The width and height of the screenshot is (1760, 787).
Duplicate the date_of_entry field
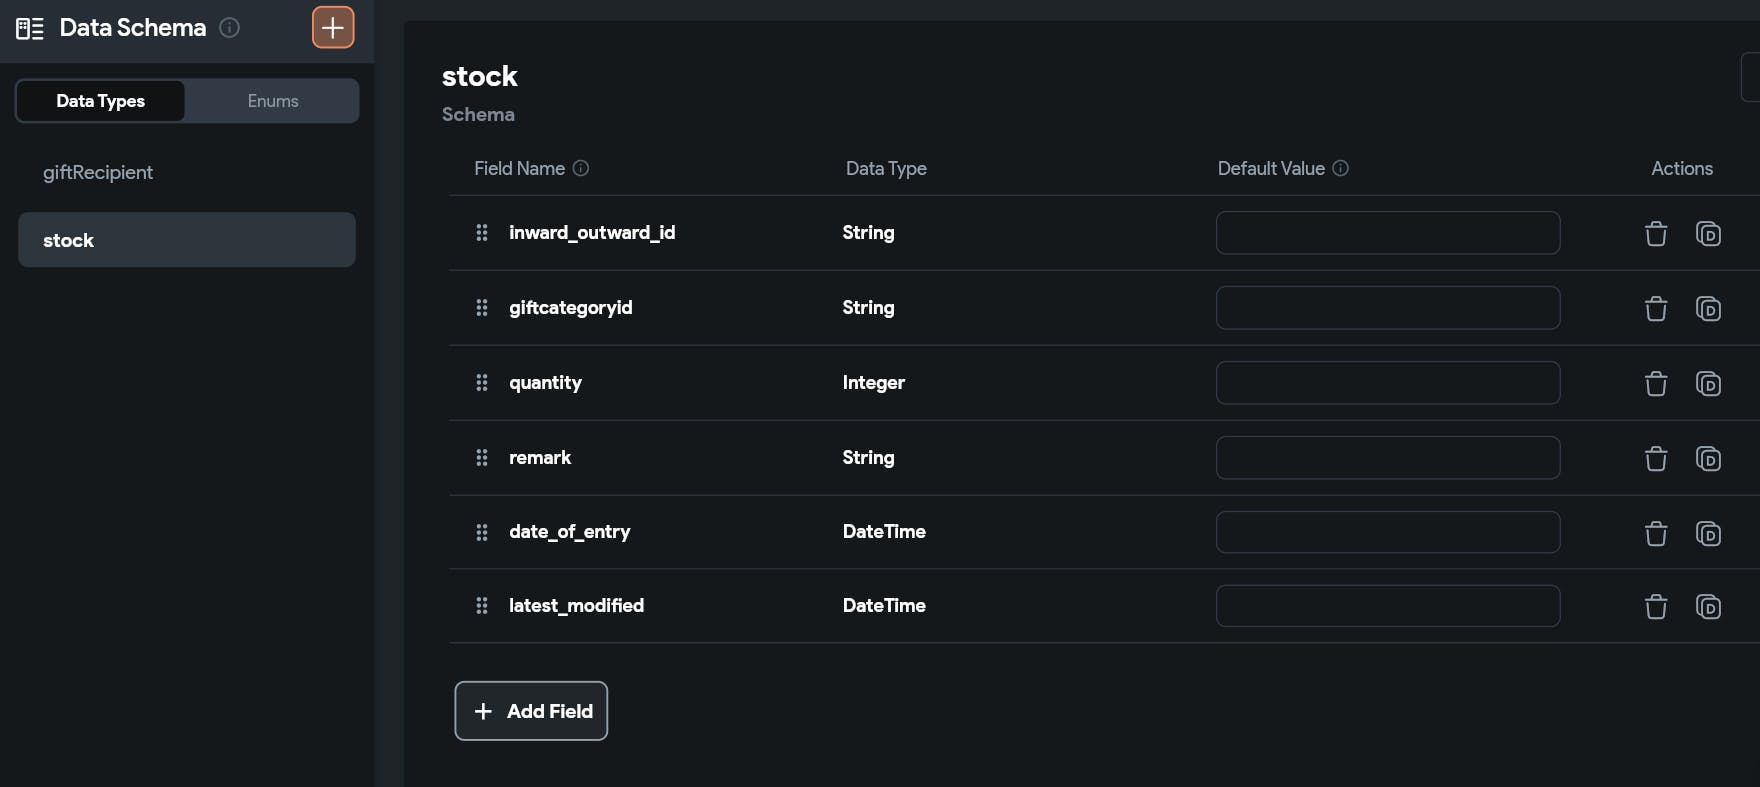1708,533
